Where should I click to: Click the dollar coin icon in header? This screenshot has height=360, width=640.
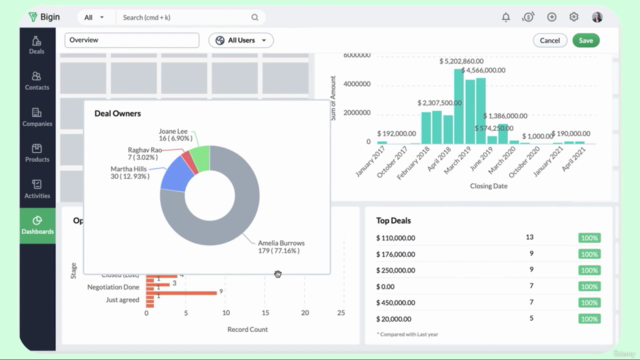tap(528, 17)
